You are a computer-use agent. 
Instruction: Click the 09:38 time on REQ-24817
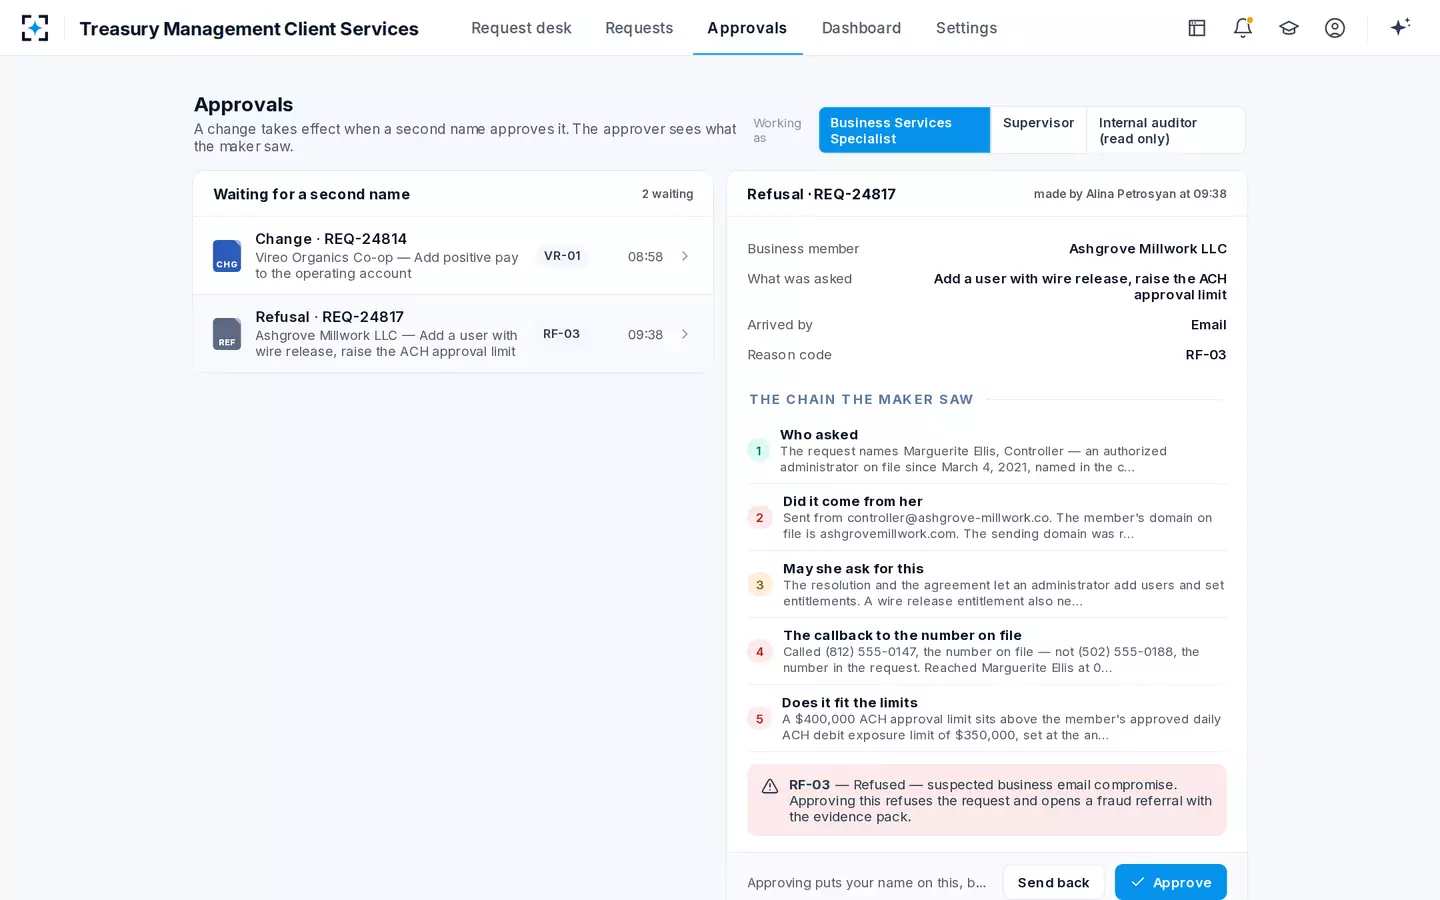click(645, 334)
